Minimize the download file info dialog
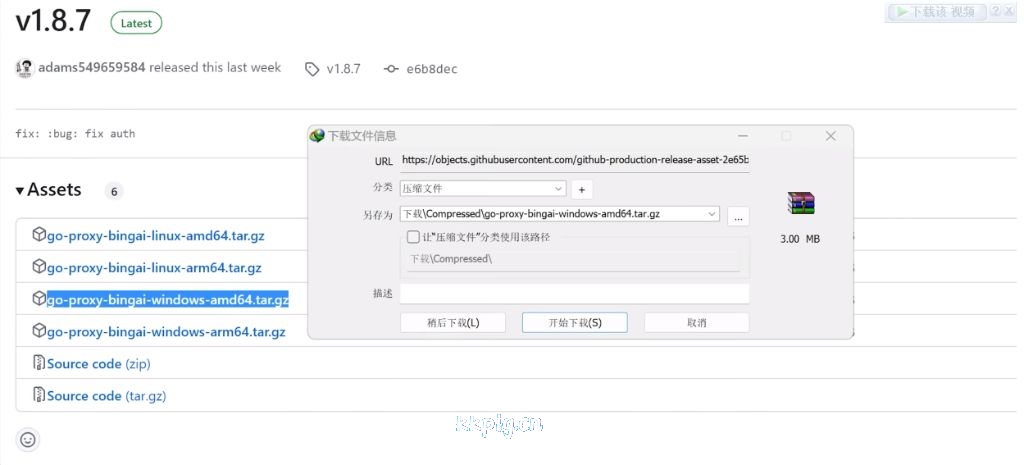The image size is (1024, 465). [x=743, y=136]
